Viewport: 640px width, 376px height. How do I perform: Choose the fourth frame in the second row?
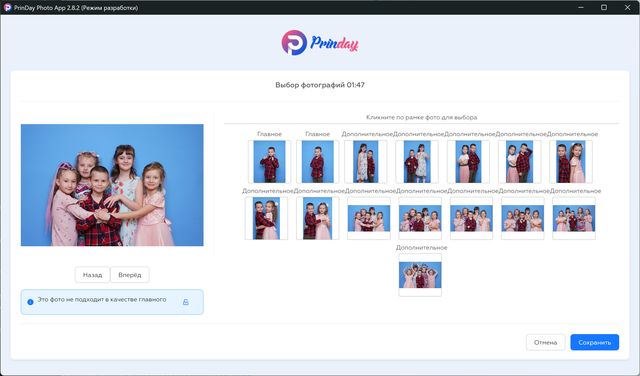point(420,218)
